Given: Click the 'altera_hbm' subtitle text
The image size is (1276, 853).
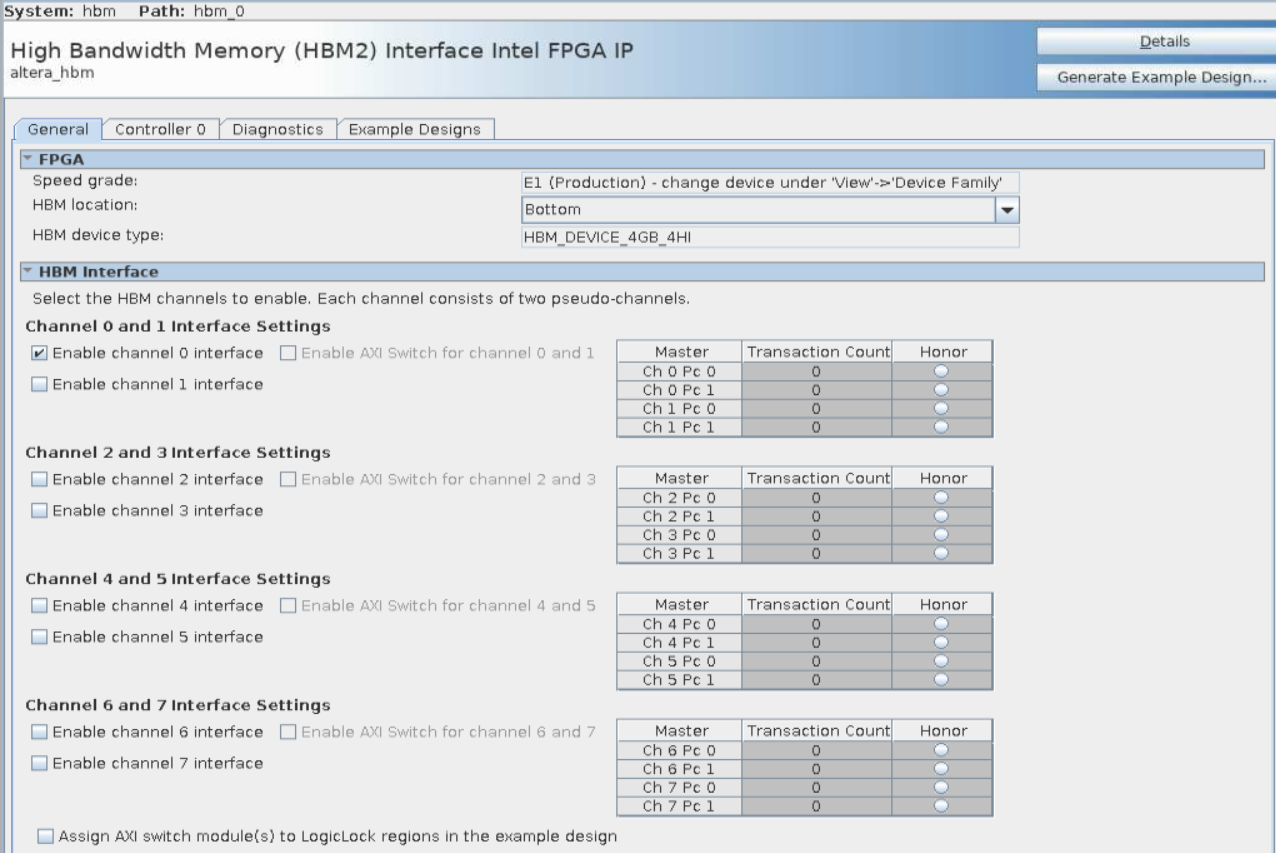Looking at the screenshot, I should click(52, 73).
